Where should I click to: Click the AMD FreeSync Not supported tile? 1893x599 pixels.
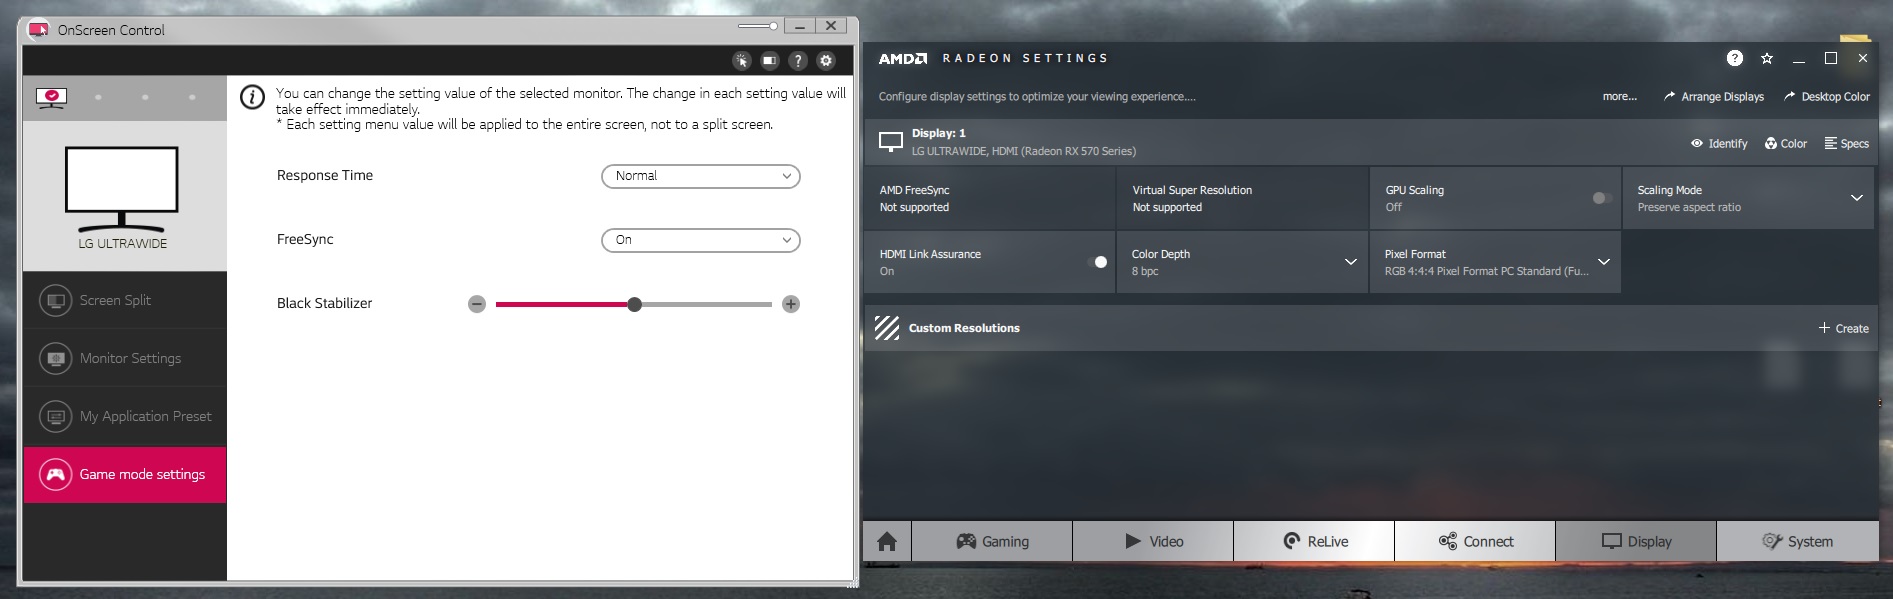click(x=989, y=198)
